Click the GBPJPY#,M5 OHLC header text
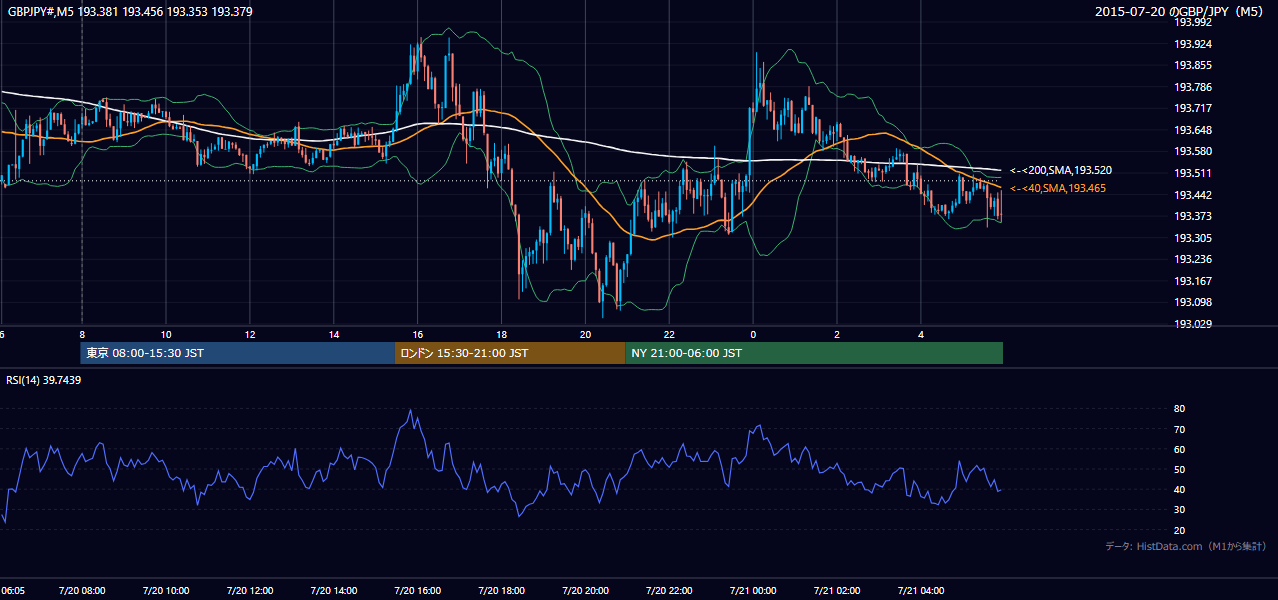Image resolution: width=1278 pixels, height=600 pixels. [x=130, y=11]
